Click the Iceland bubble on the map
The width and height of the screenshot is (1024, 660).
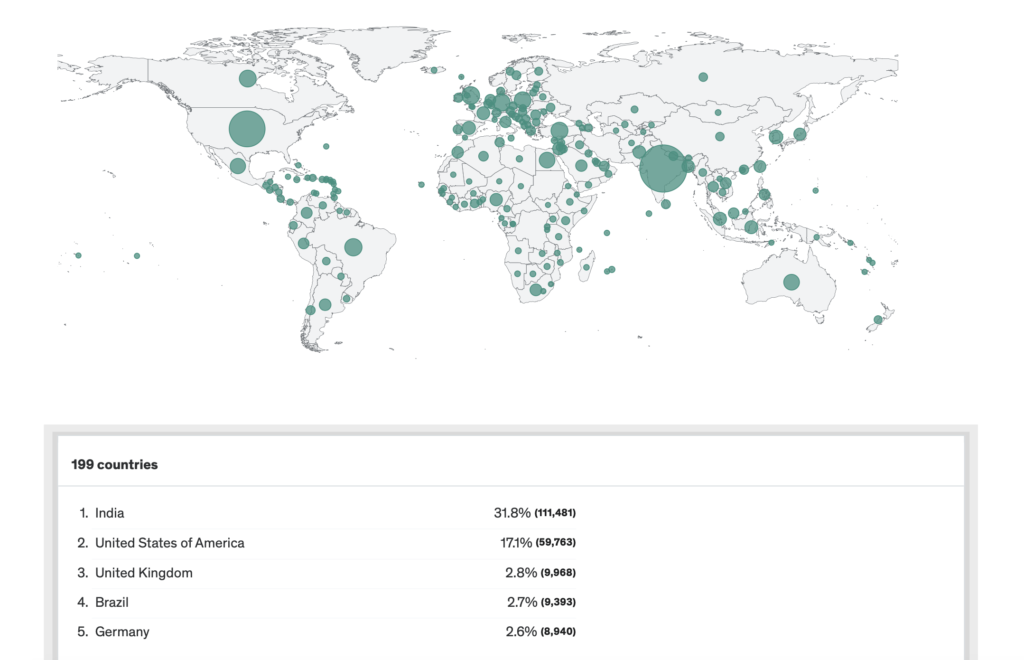coord(435,70)
